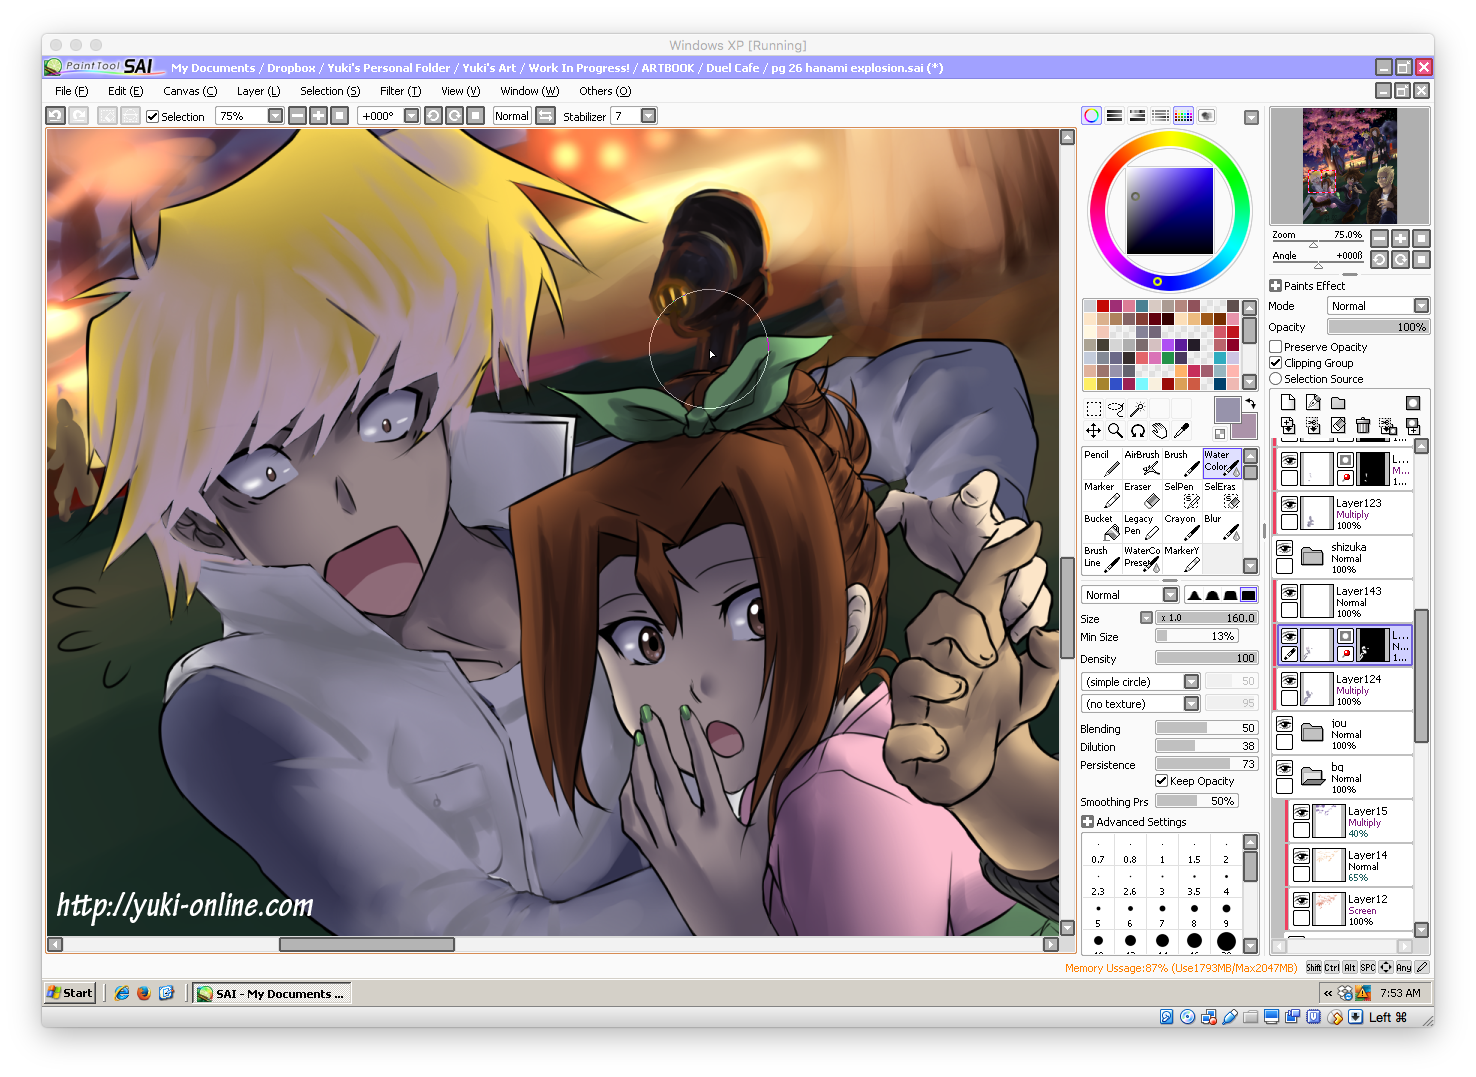This screenshot has width=1476, height=1077.
Task: Click the undo arrow in the toolbar
Action: click(56, 116)
